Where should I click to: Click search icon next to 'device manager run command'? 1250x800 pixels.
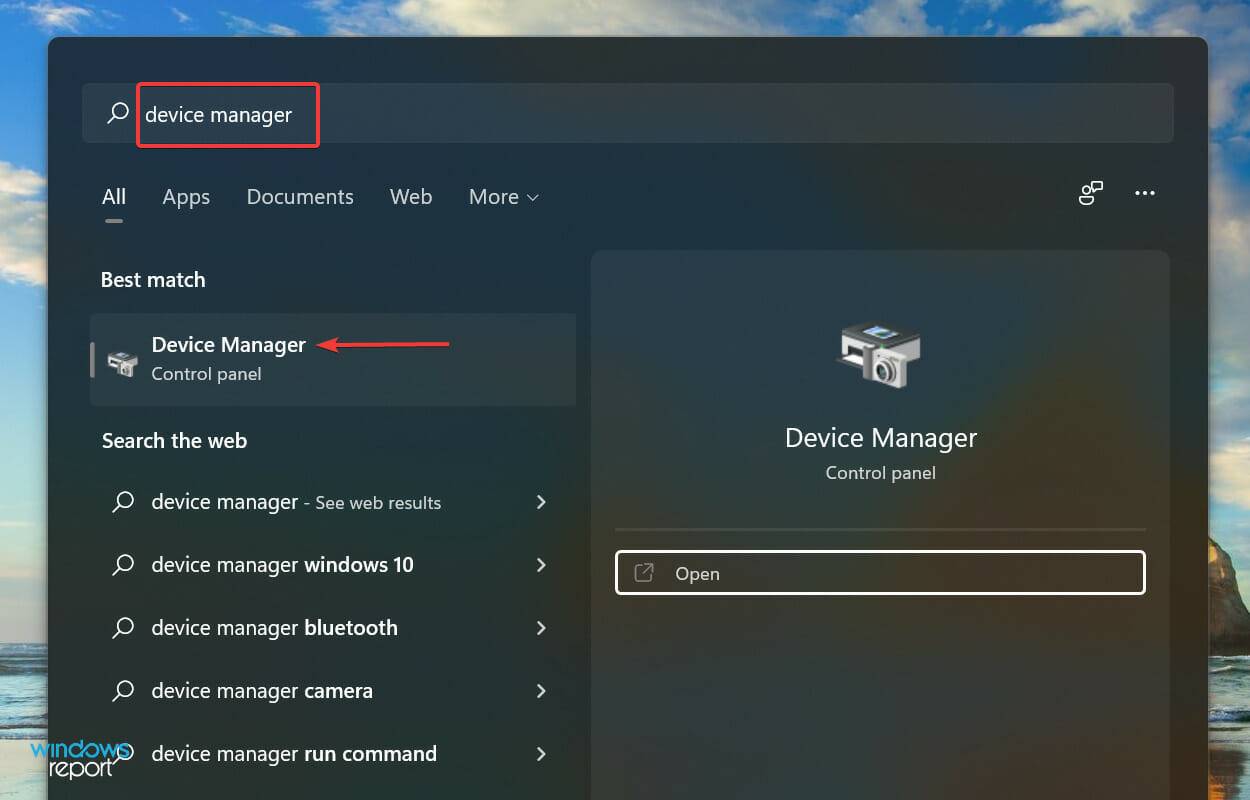click(x=123, y=754)
